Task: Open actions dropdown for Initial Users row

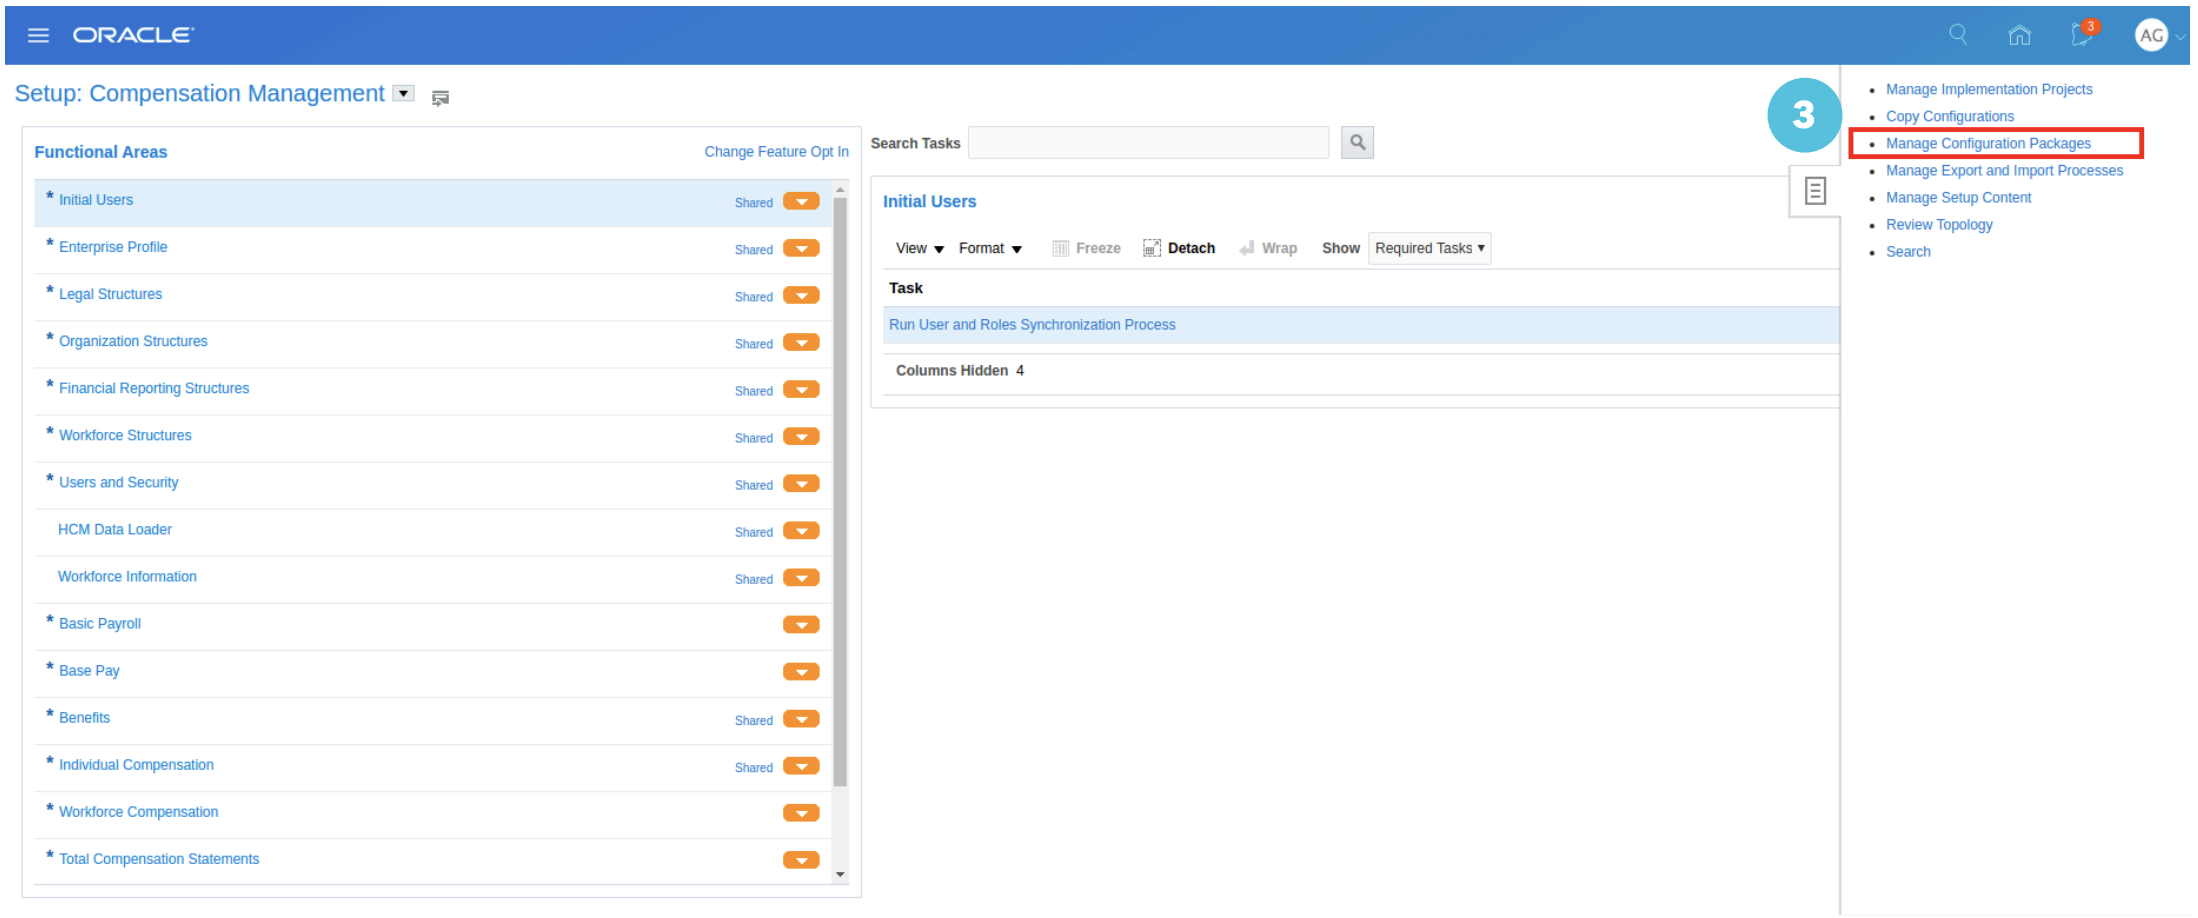Action: tap(801, 201)
